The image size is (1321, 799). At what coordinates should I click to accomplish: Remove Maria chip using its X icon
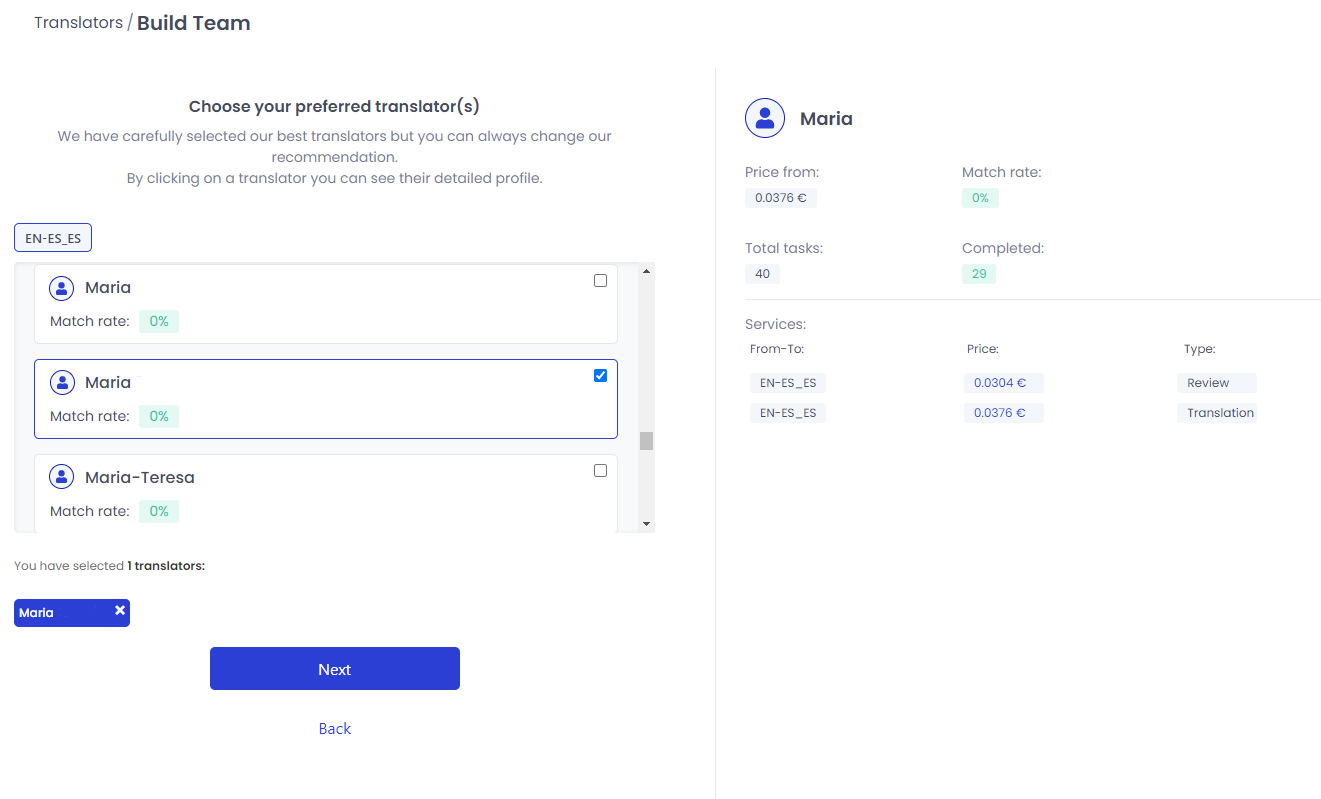coord(120,610)
